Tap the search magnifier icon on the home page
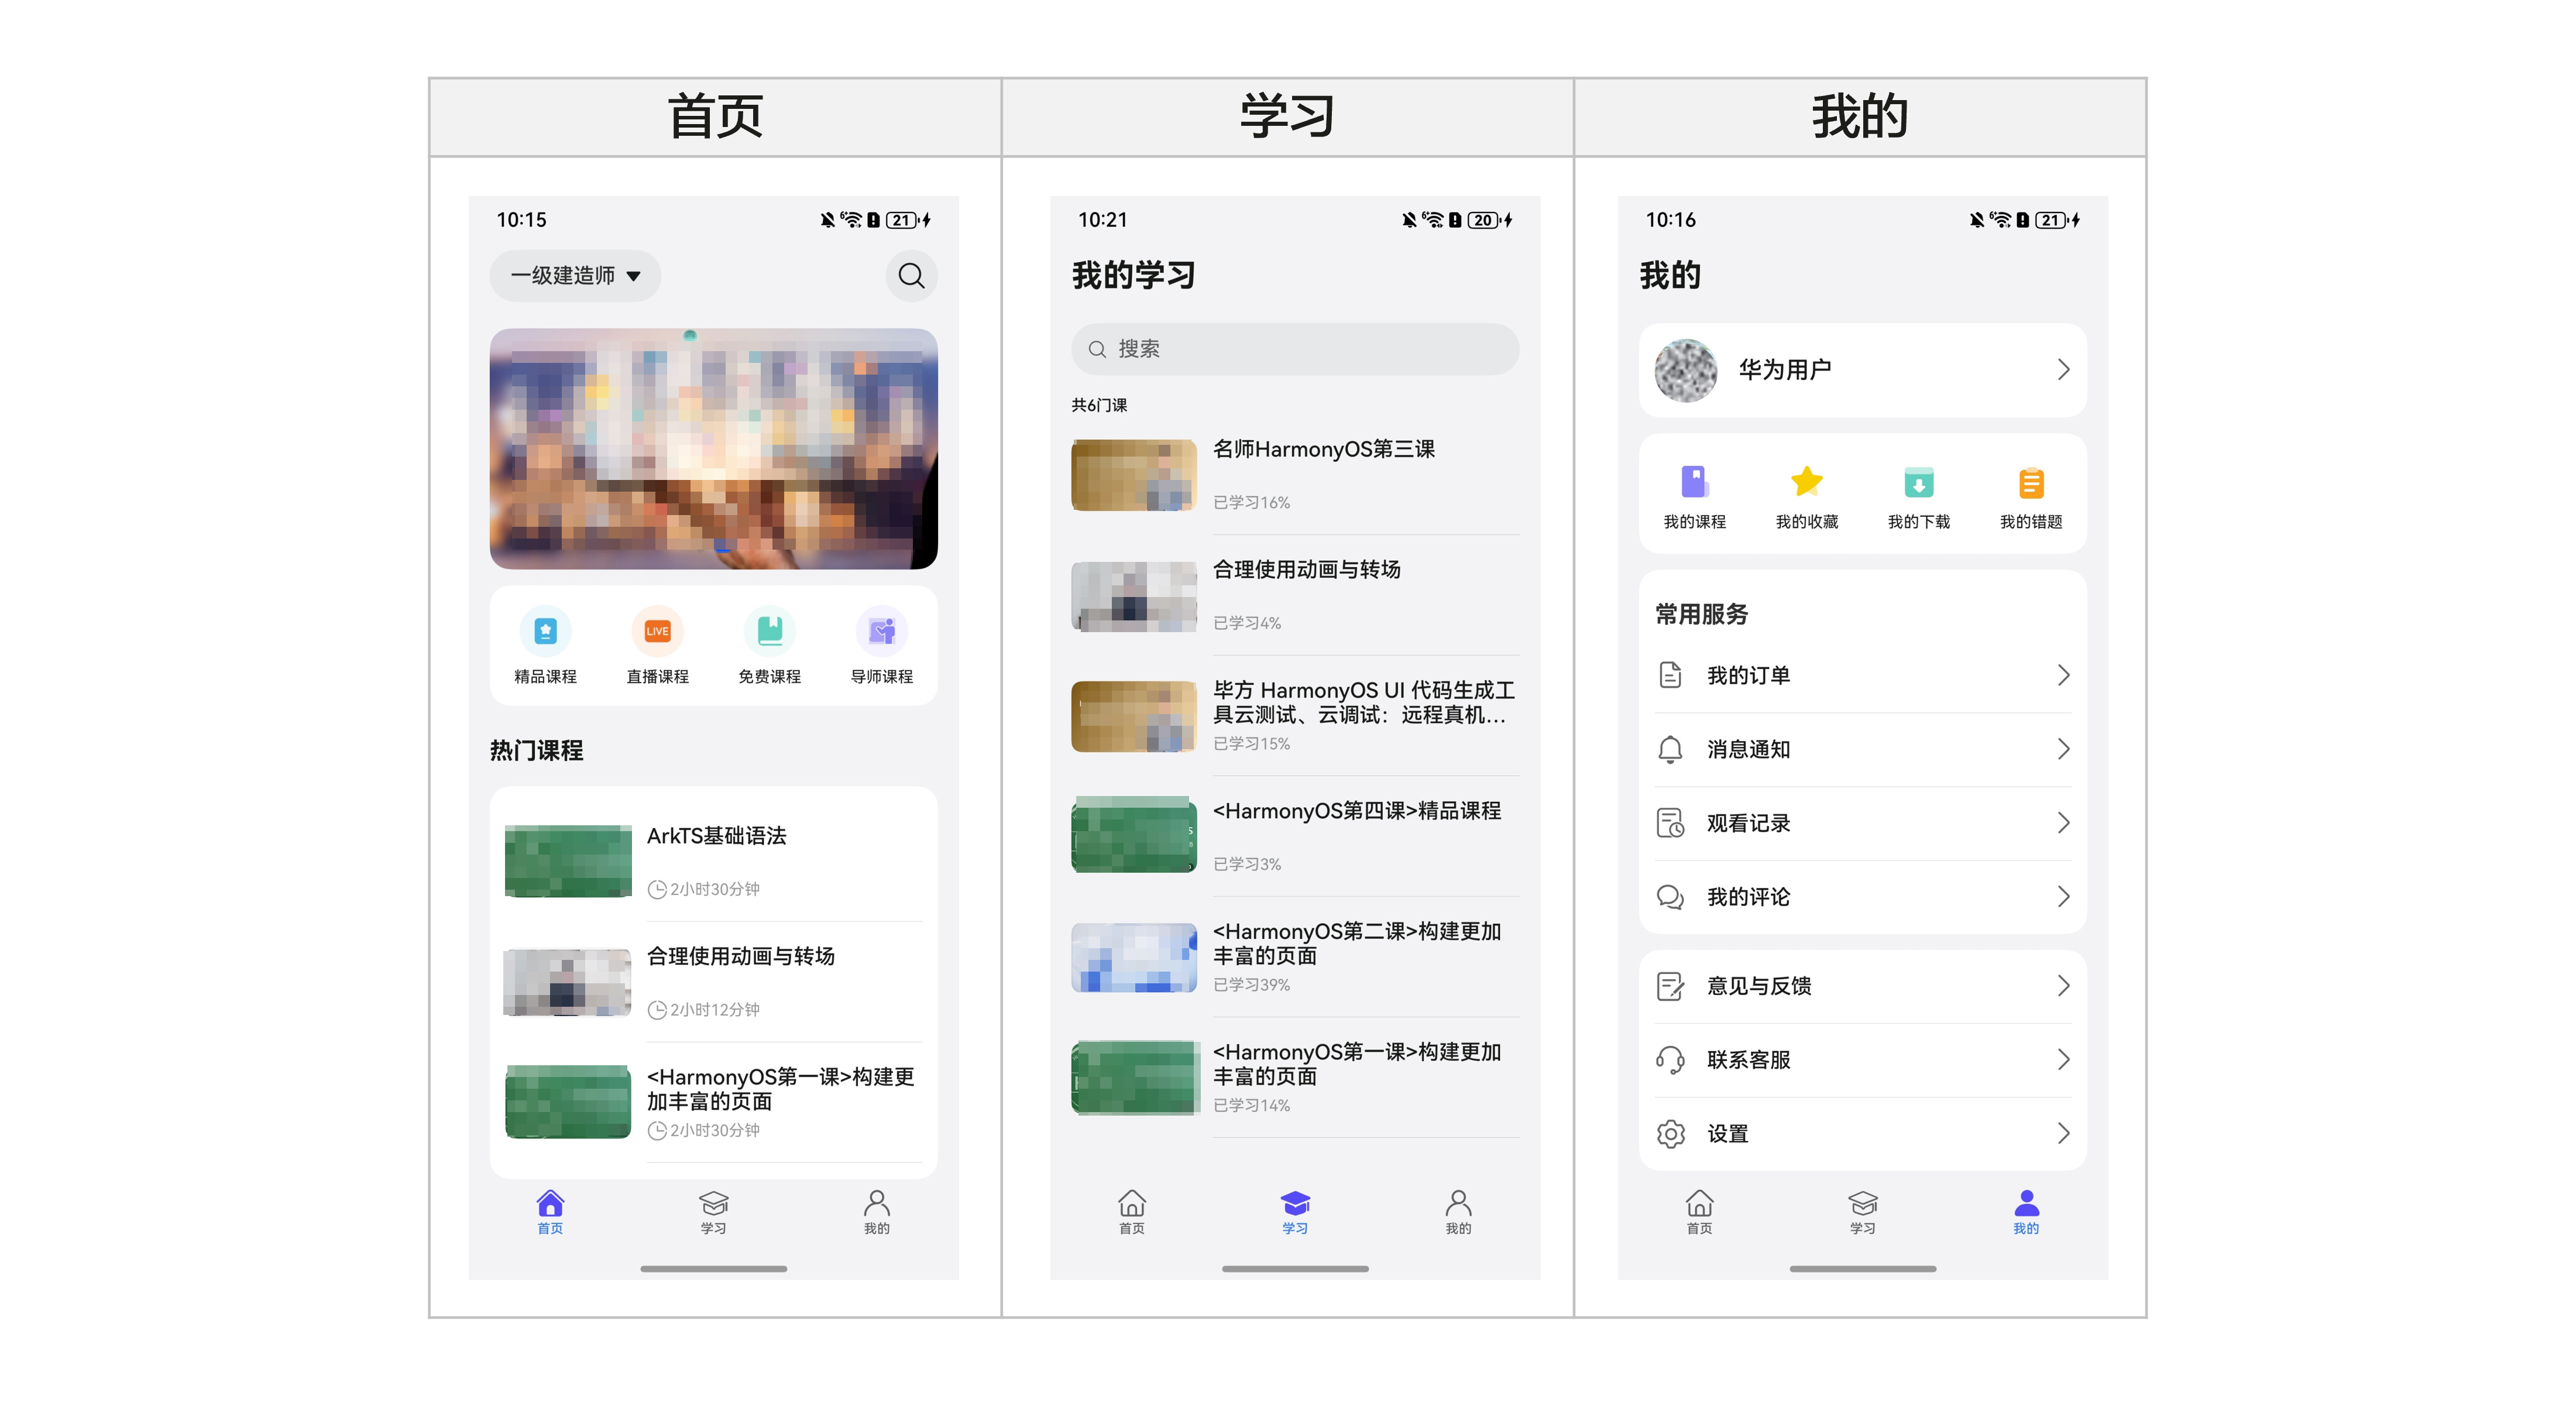The width and height of the screenshot is (2576, 1403). tap(910, 276)
